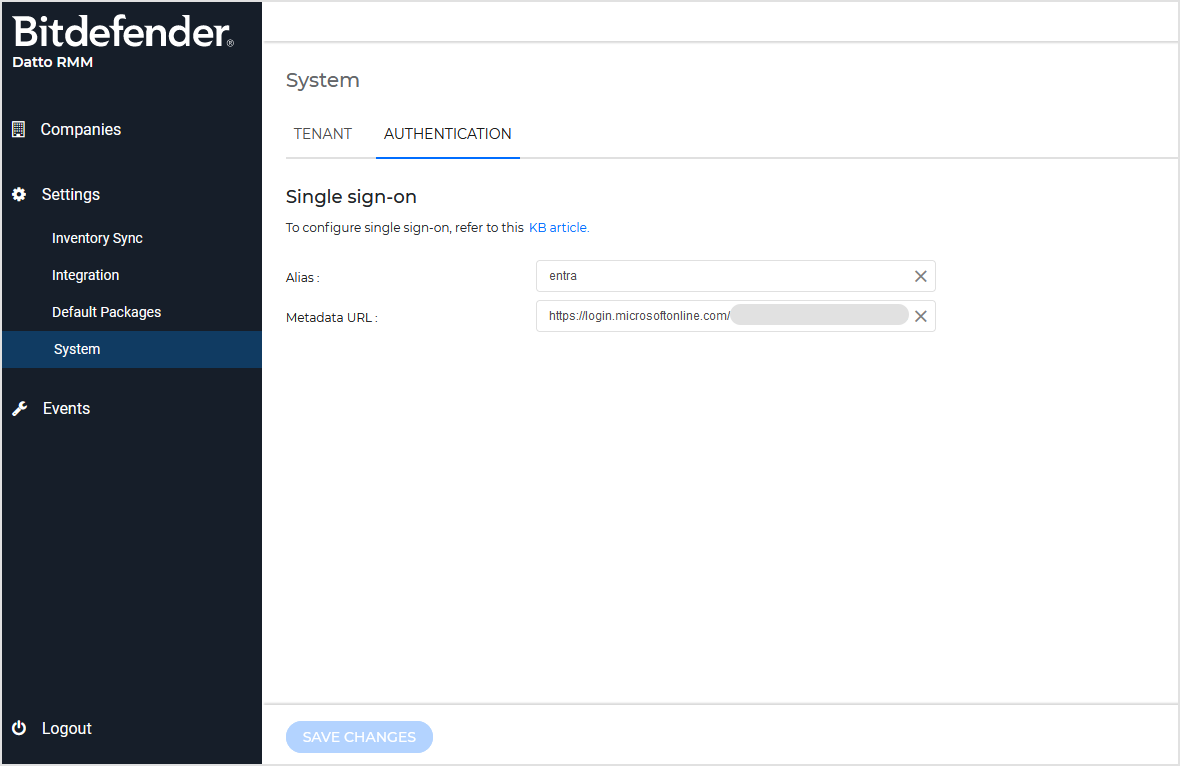Select System in the Settings menu

(77, 349)
